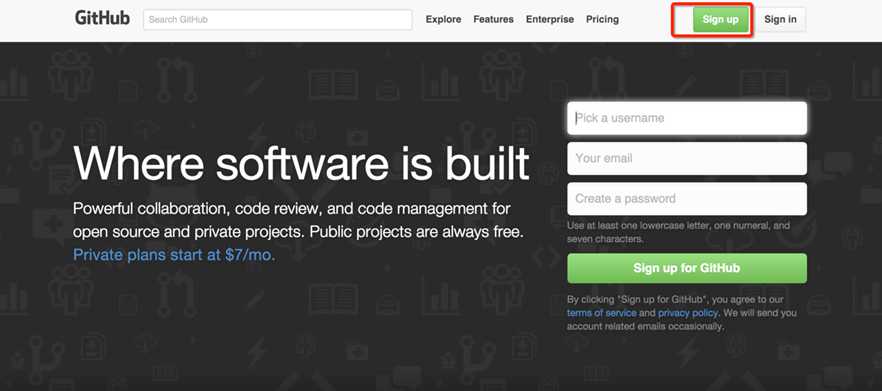
Task: Focus the Search GitHub field
Action: [x=278, y=20]
